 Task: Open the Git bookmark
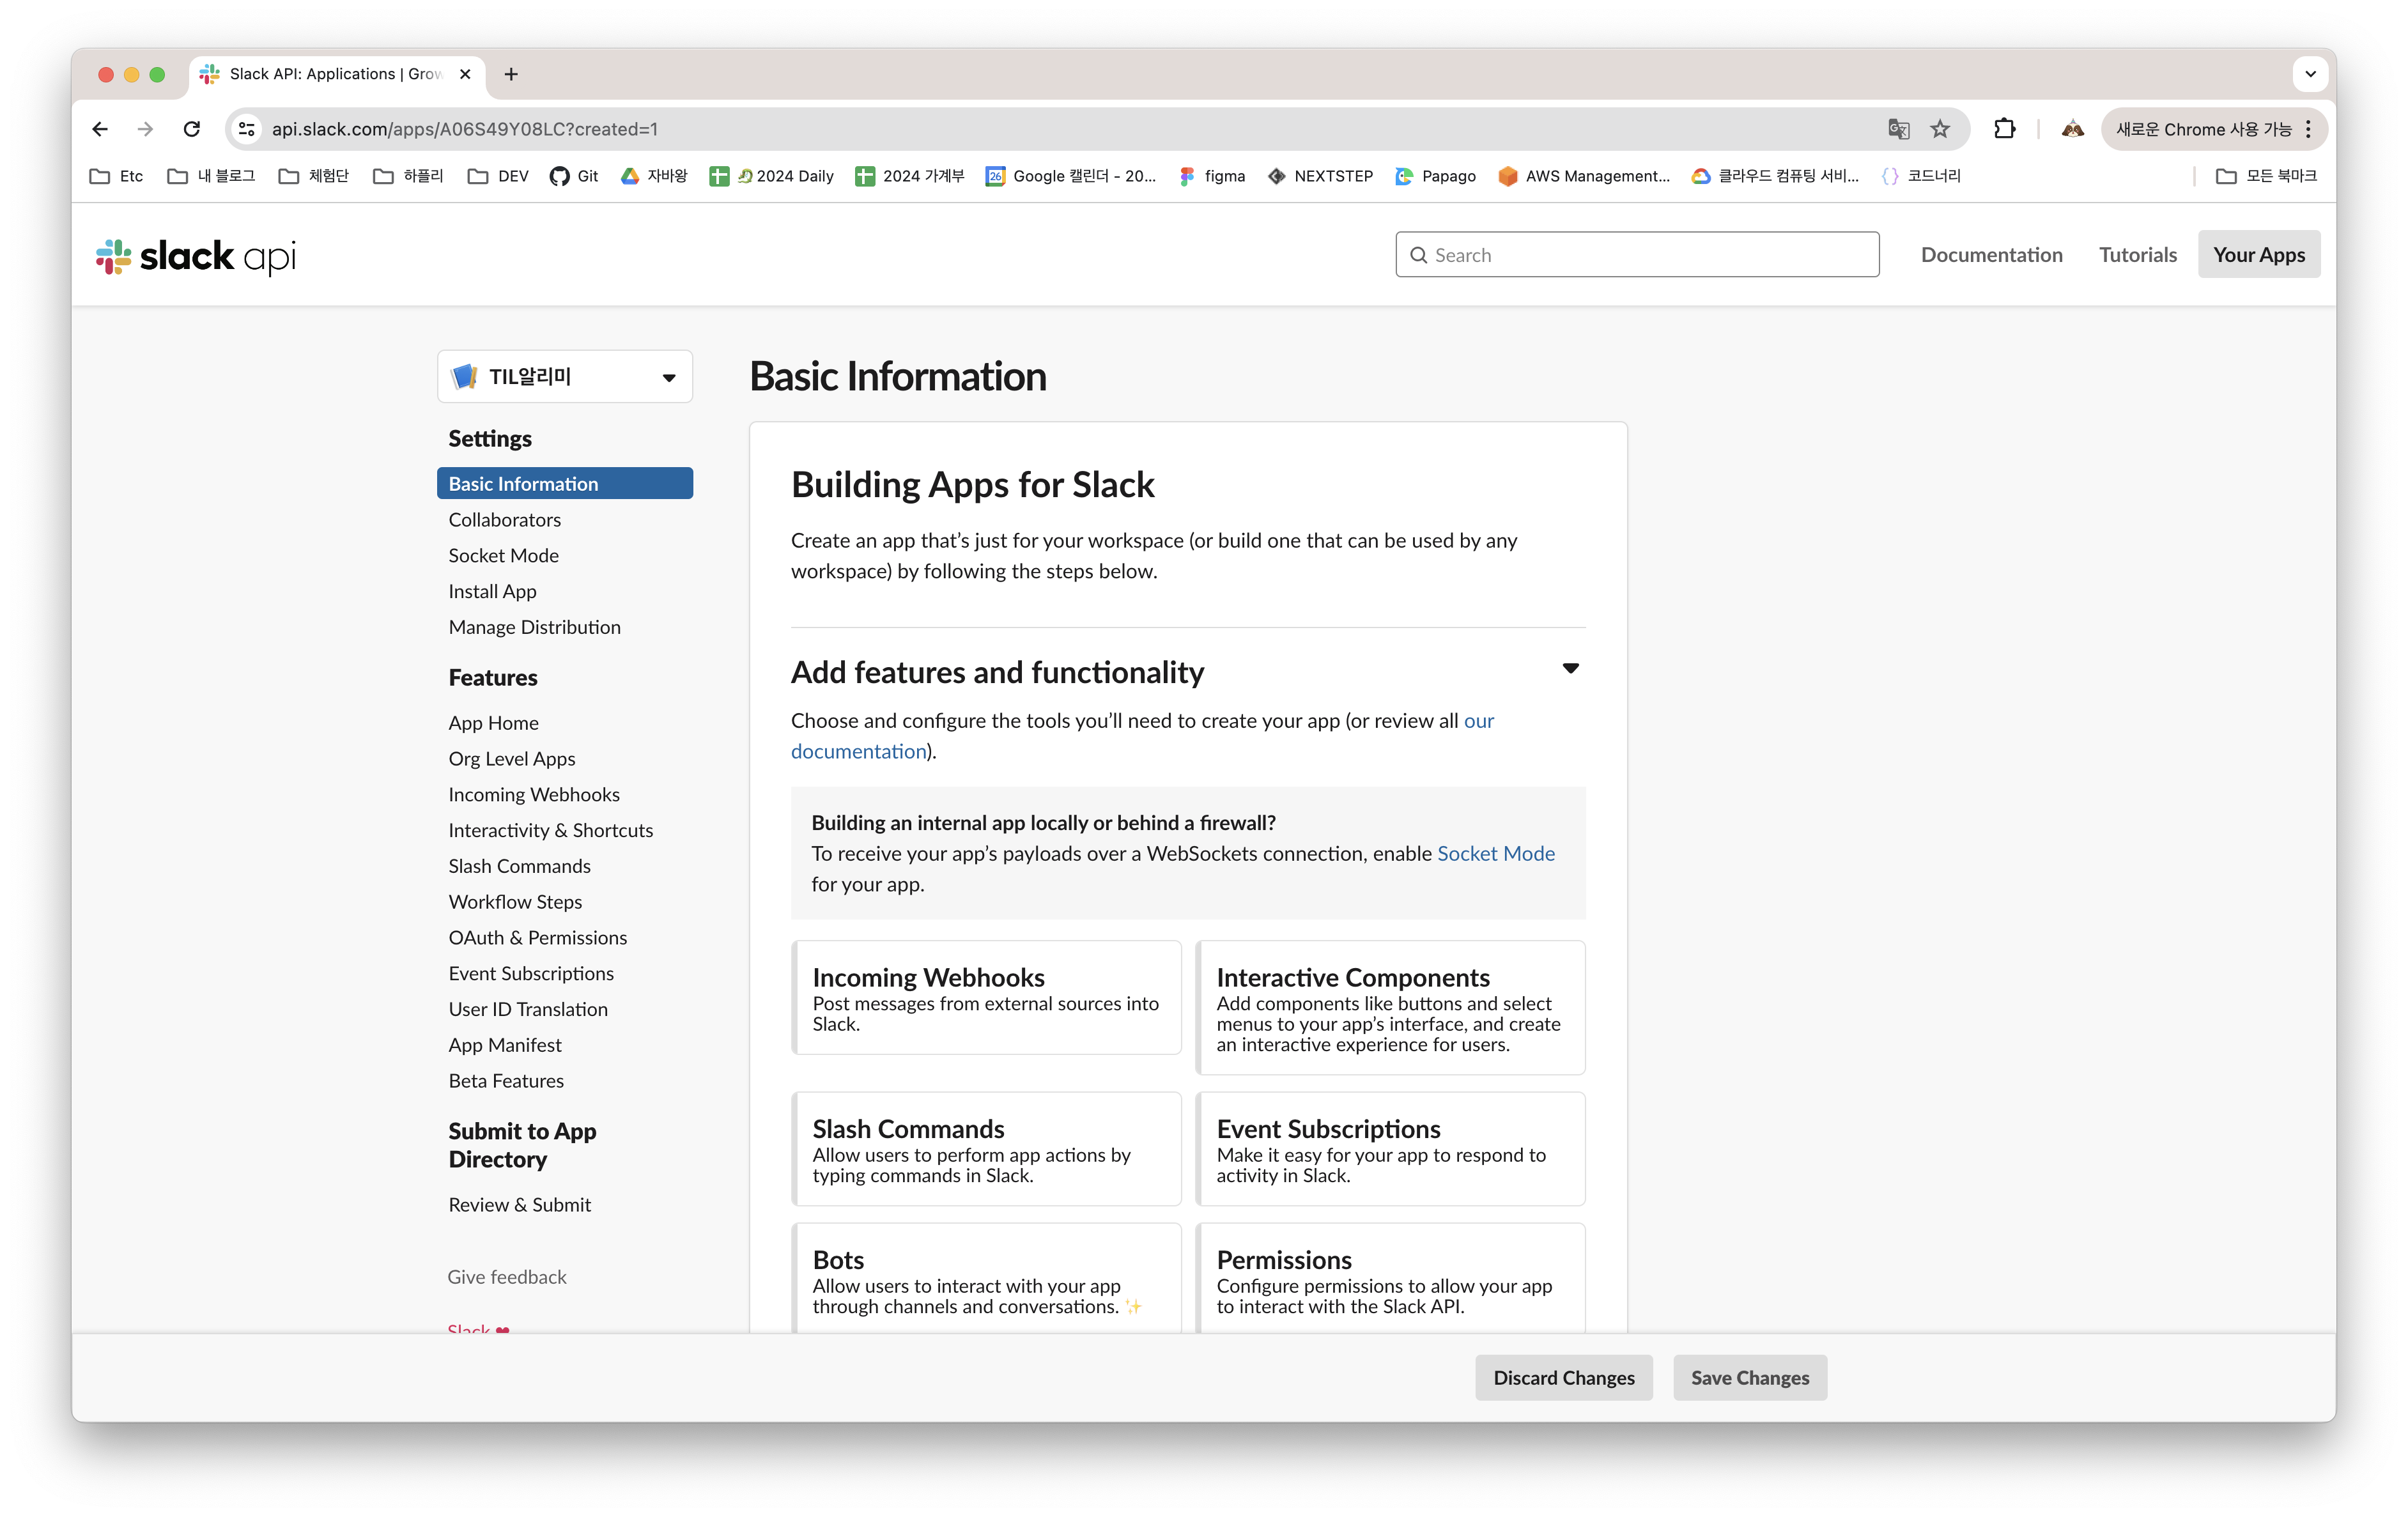point(574,176)
